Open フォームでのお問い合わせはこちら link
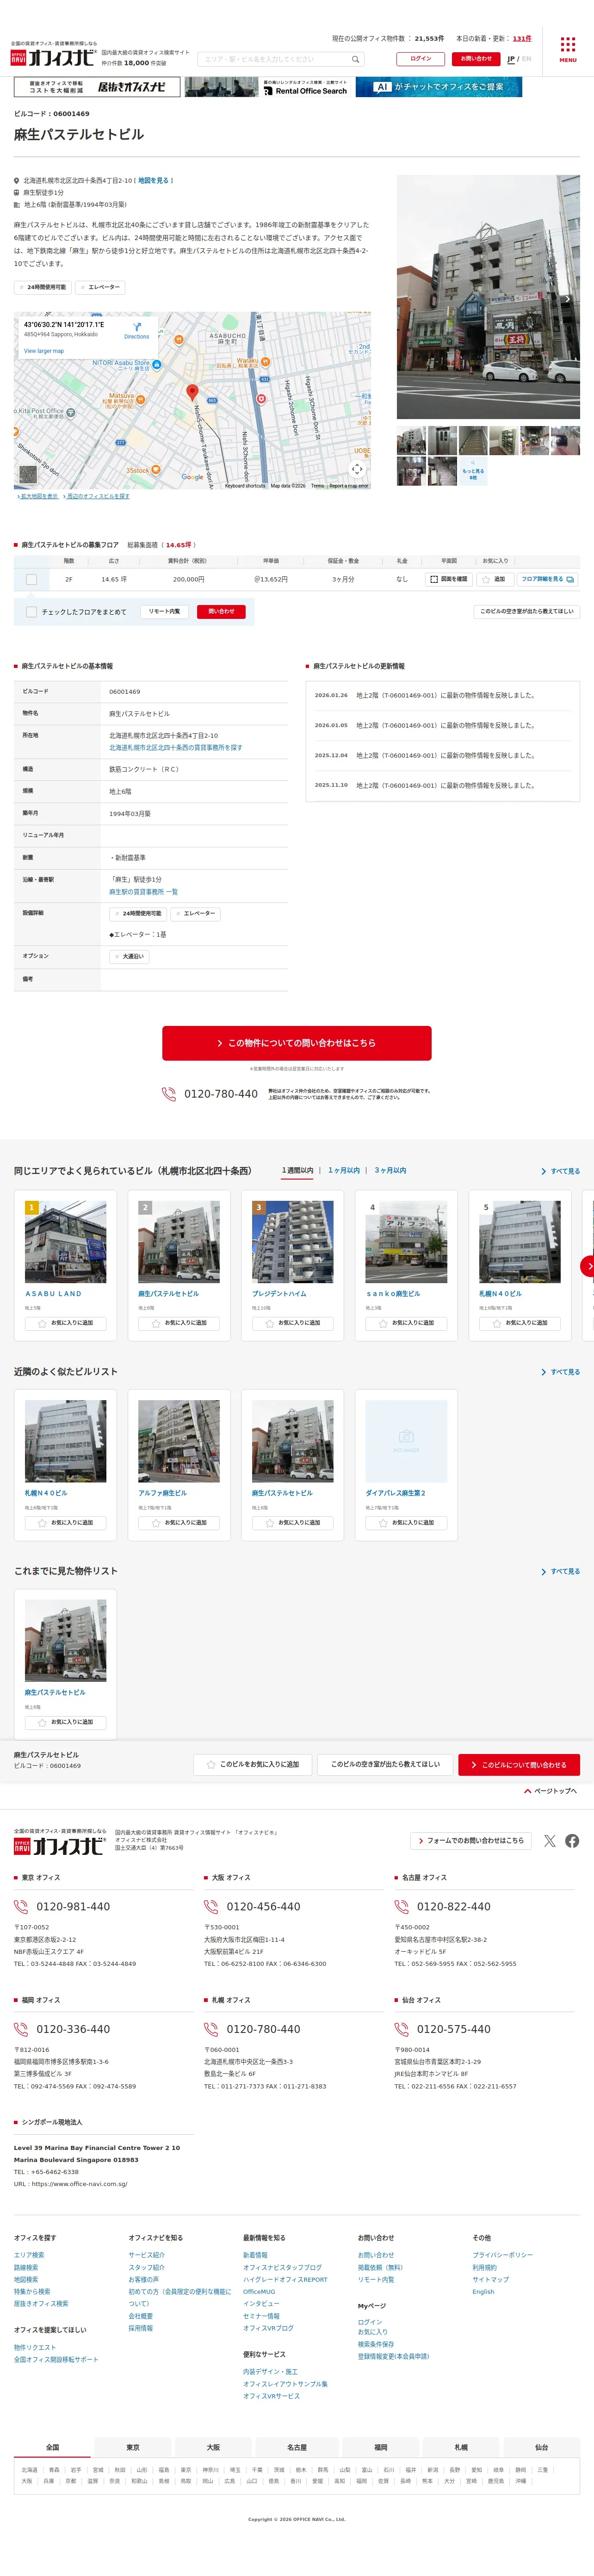 pyautogui.click(x=471, y=1840)
